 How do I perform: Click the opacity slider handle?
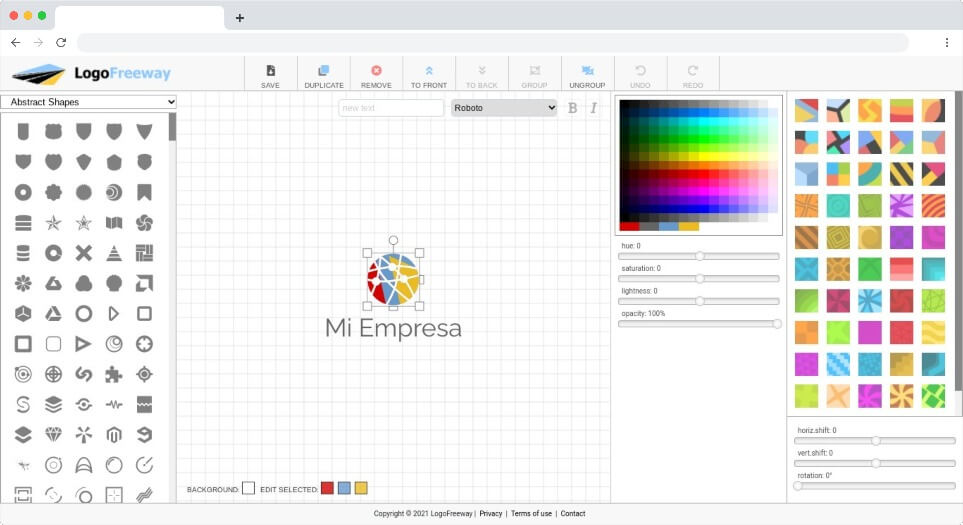tap(777, 324)
